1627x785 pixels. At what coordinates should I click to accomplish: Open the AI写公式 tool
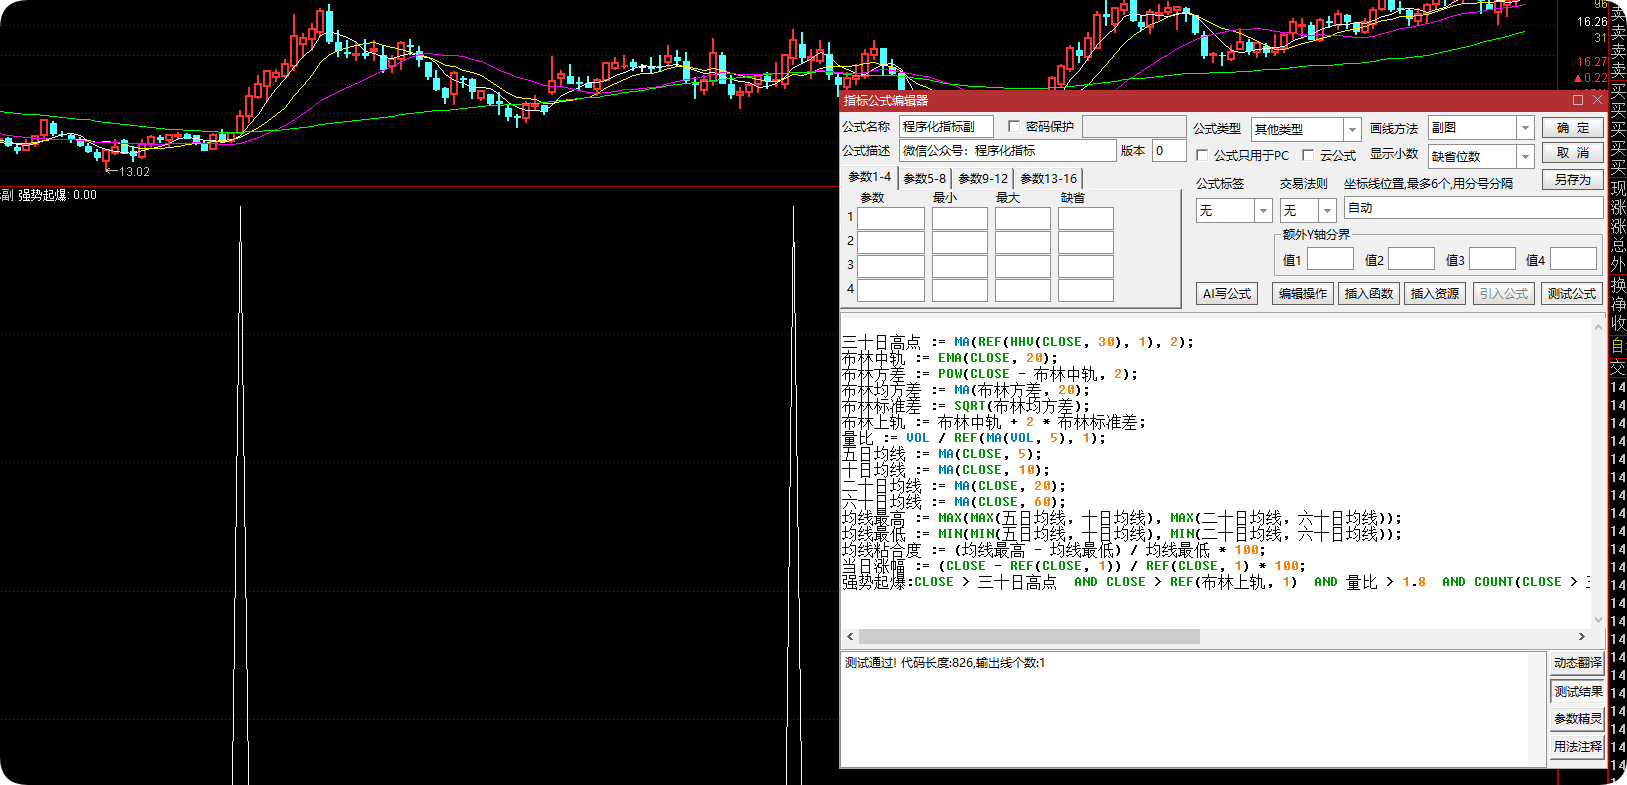click(x=1227, y=294)
